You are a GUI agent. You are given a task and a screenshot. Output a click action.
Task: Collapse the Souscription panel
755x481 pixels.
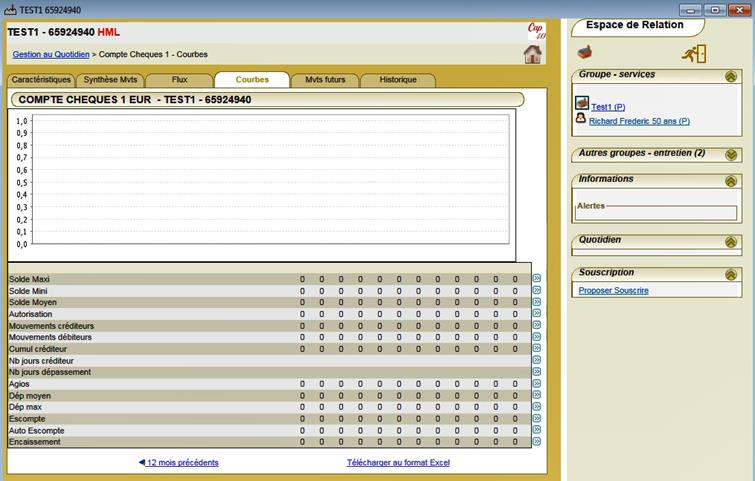click(732, 274)
